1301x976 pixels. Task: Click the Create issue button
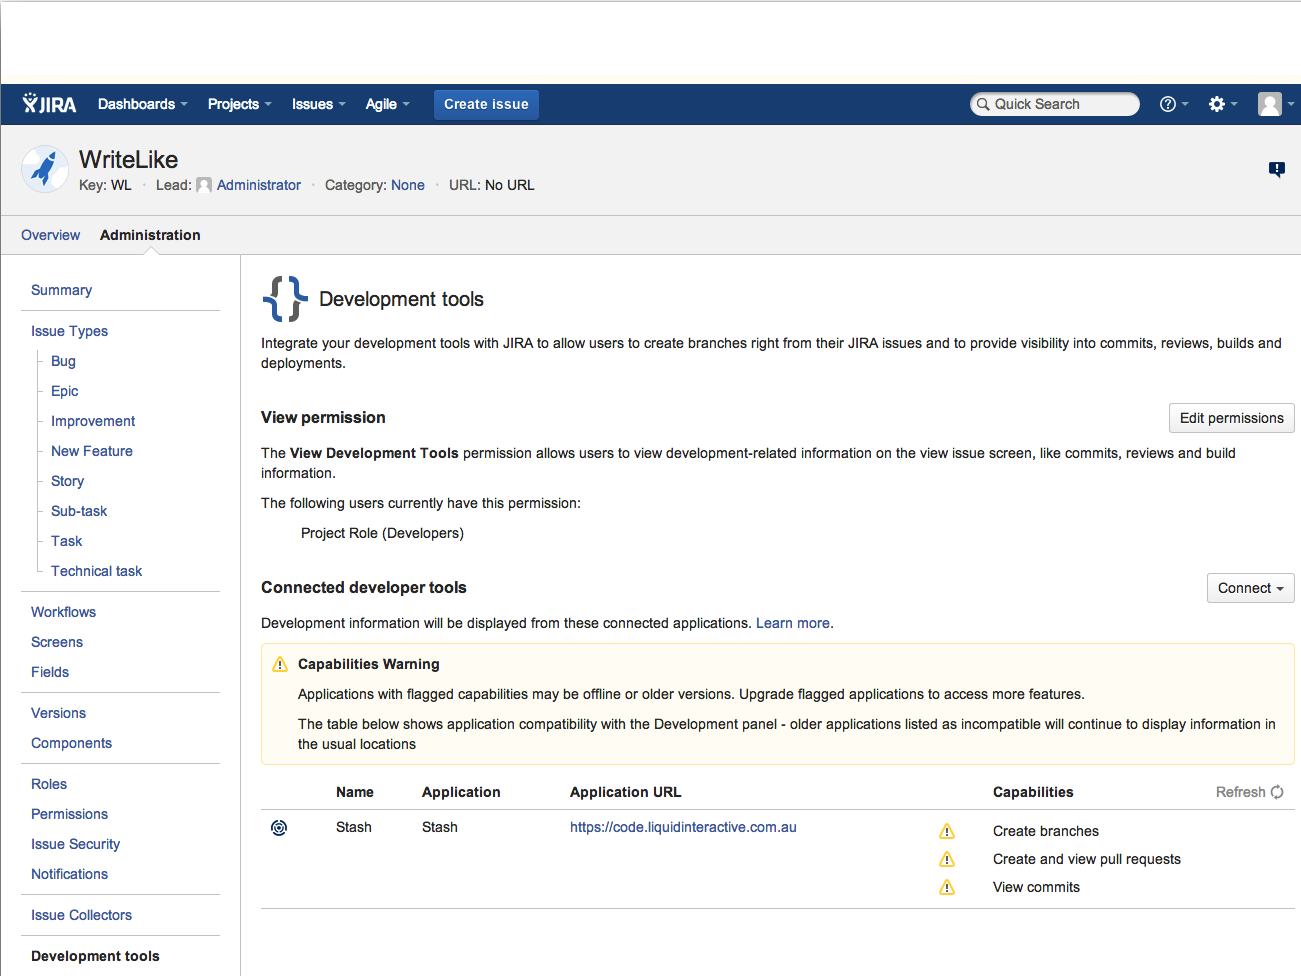pyautogui.click(x=486, y=104)
